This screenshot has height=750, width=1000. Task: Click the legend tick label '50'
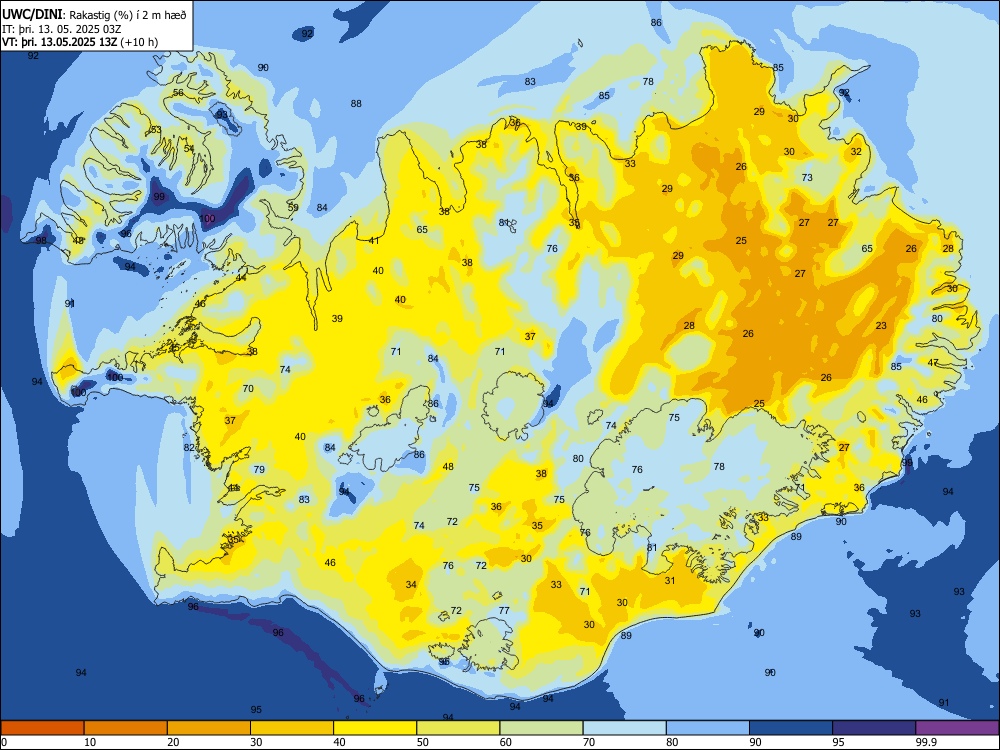click(423, 742)
